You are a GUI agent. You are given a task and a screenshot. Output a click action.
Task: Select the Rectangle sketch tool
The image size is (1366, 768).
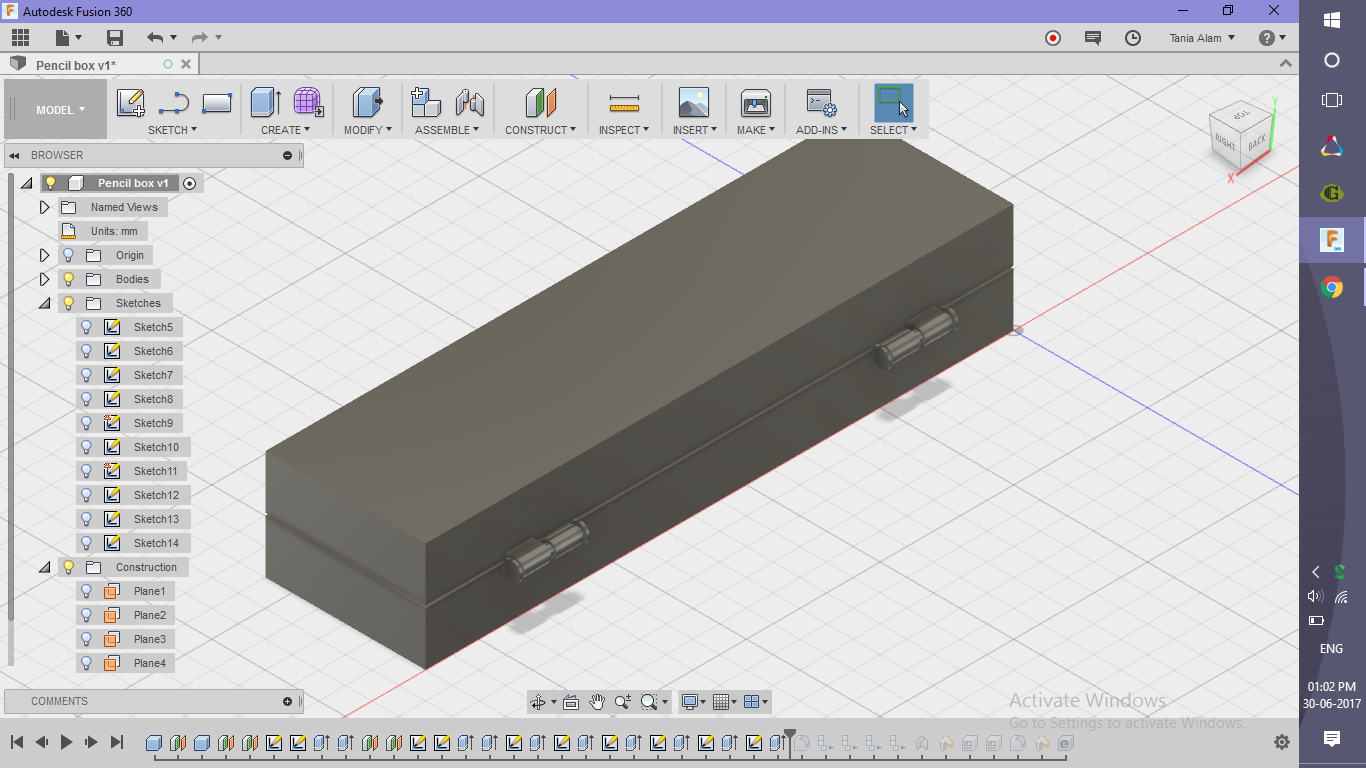tap(217, 103)
